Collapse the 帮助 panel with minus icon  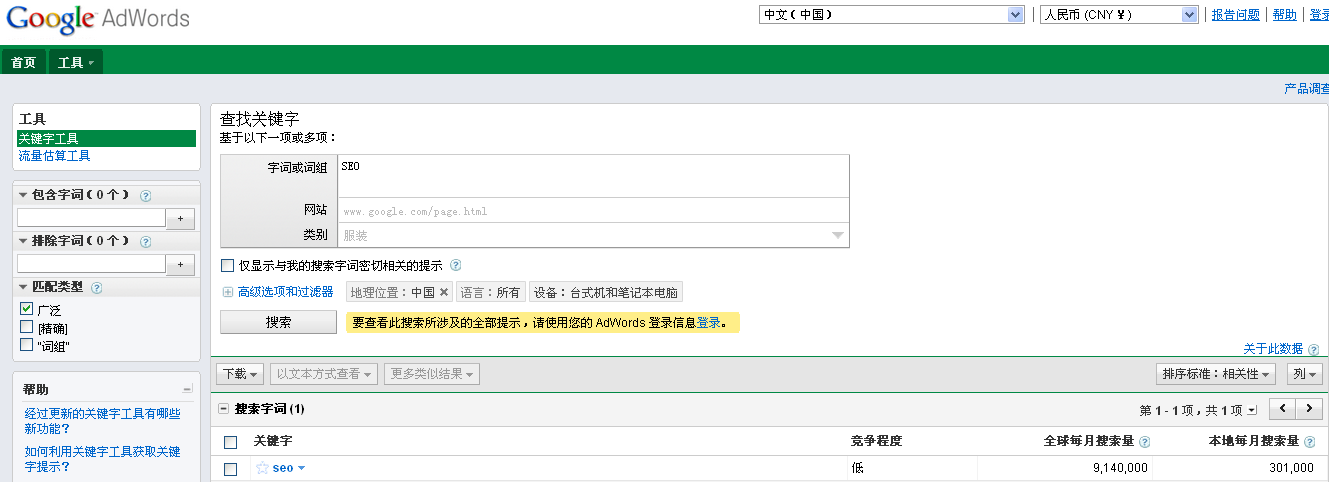tap(187, 389)
